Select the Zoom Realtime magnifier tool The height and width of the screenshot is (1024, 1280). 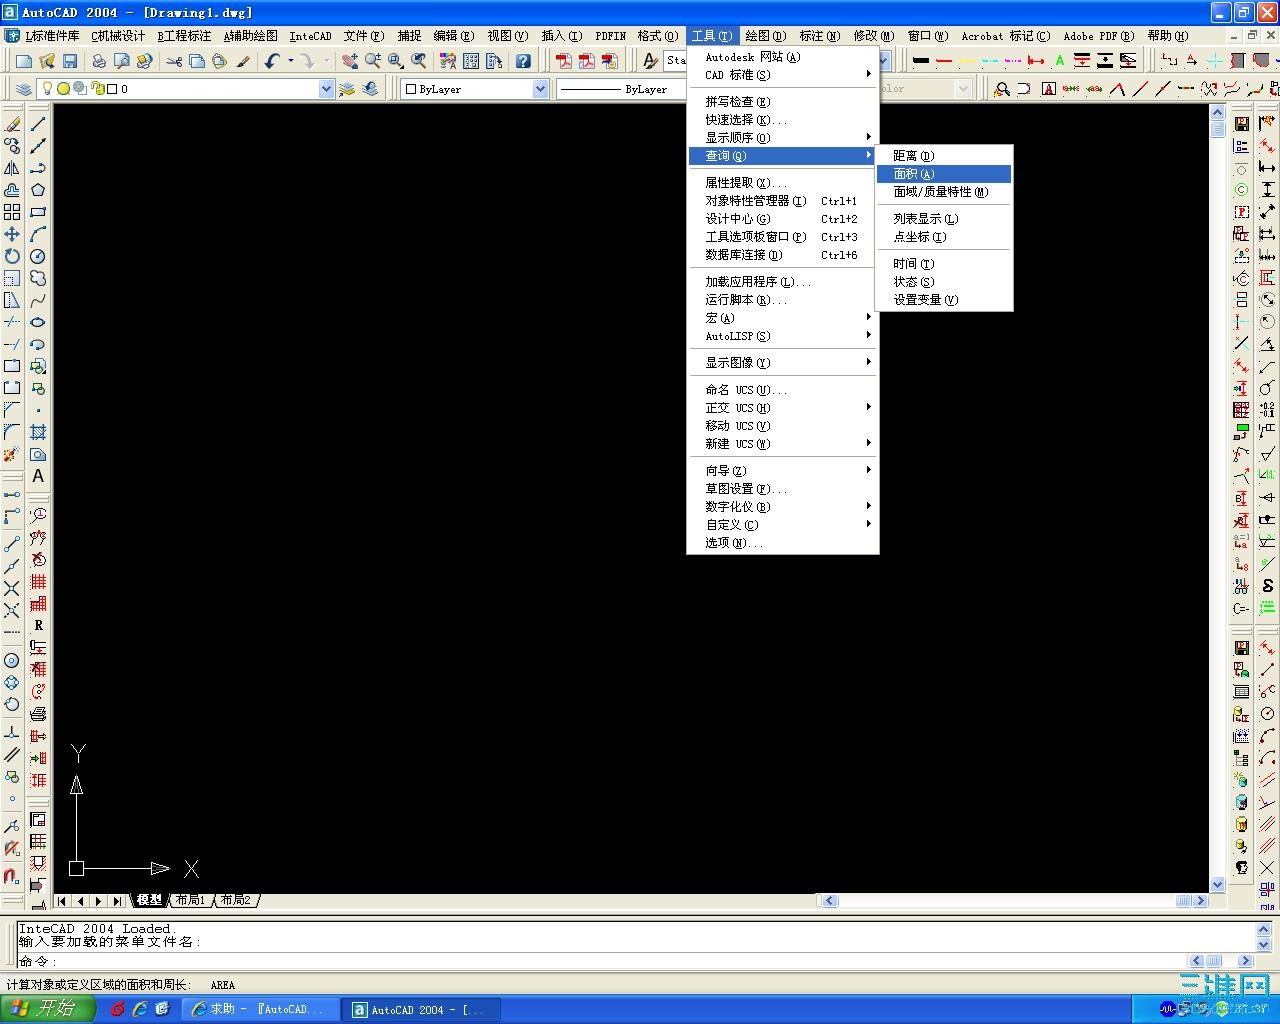(372, 61)
